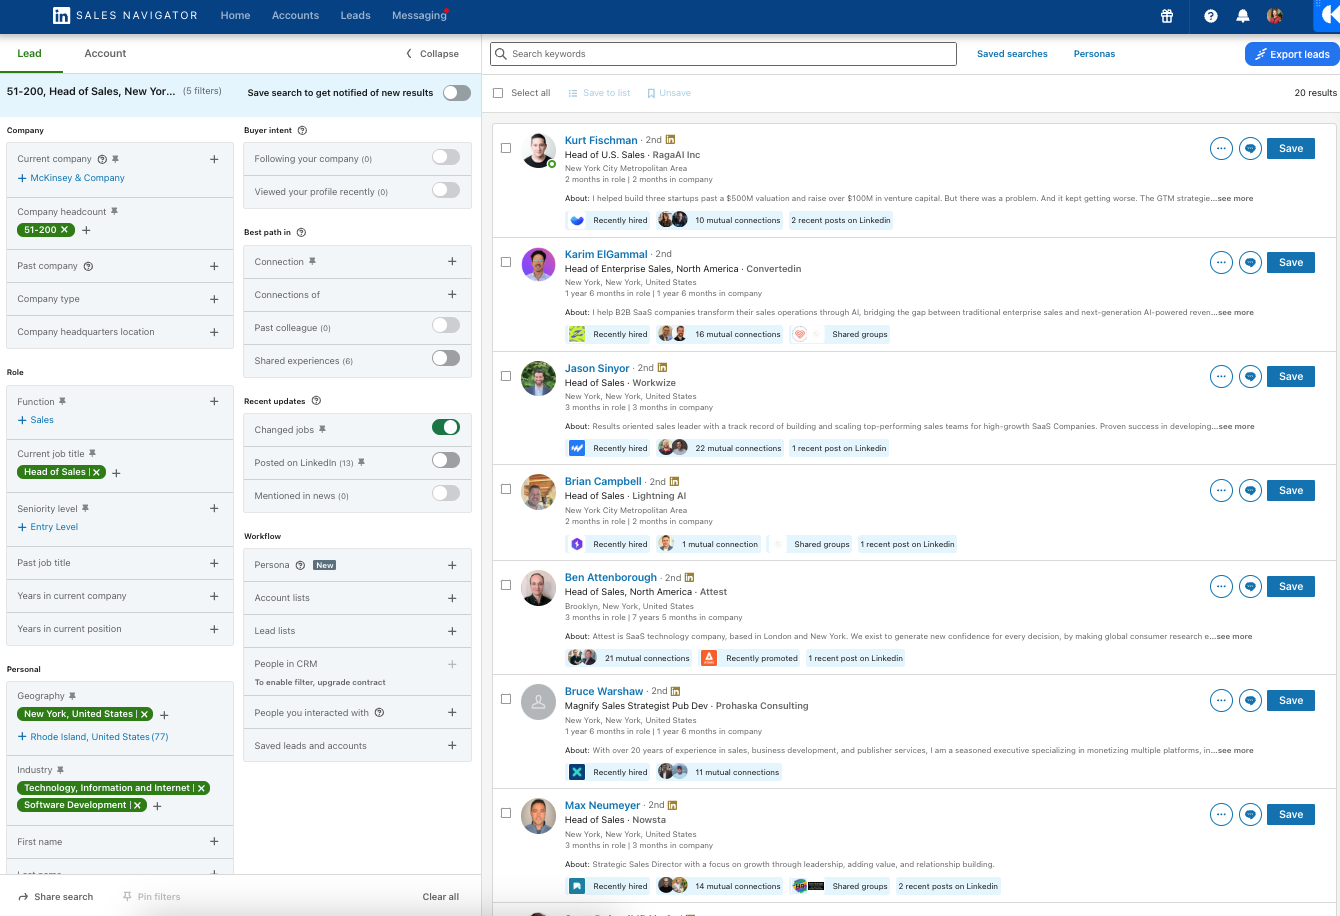Enable Following your company toggle

(x=446, y=158)
